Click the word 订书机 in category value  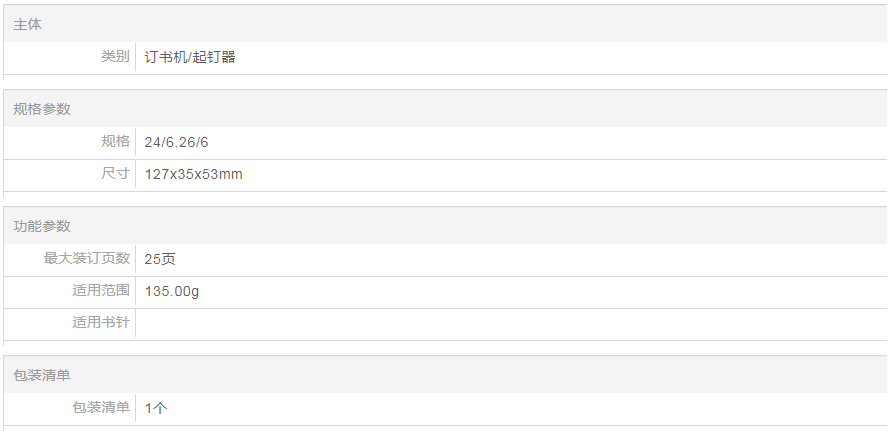pos(165,58)
